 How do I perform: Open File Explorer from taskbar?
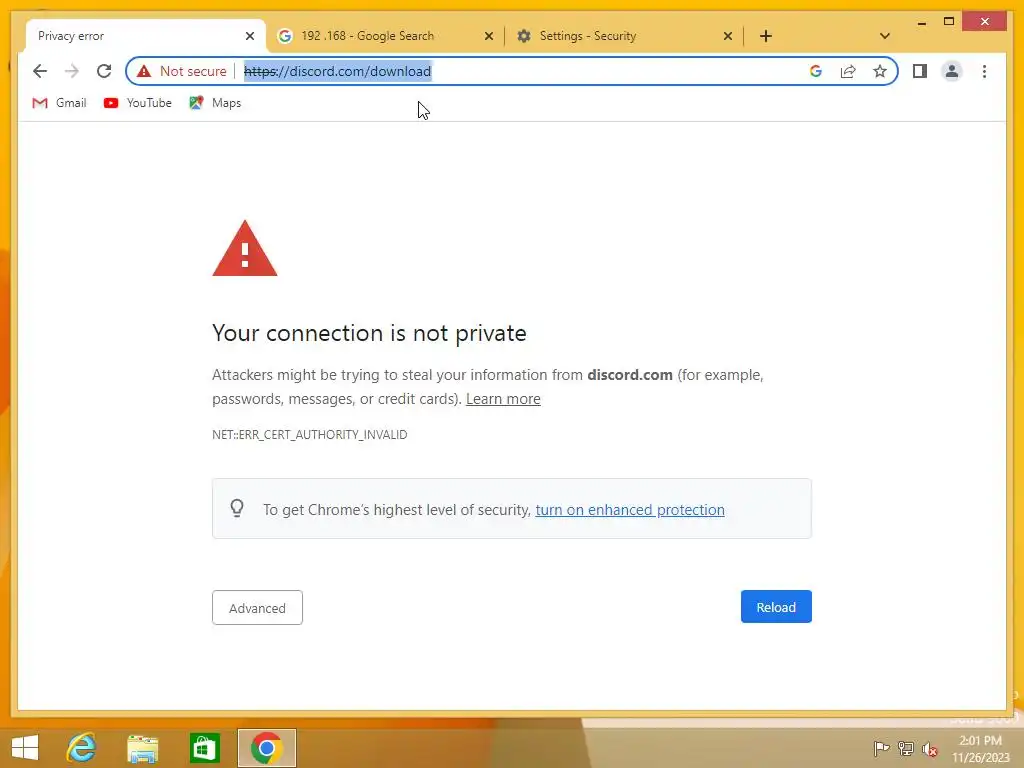pos(142,748)
